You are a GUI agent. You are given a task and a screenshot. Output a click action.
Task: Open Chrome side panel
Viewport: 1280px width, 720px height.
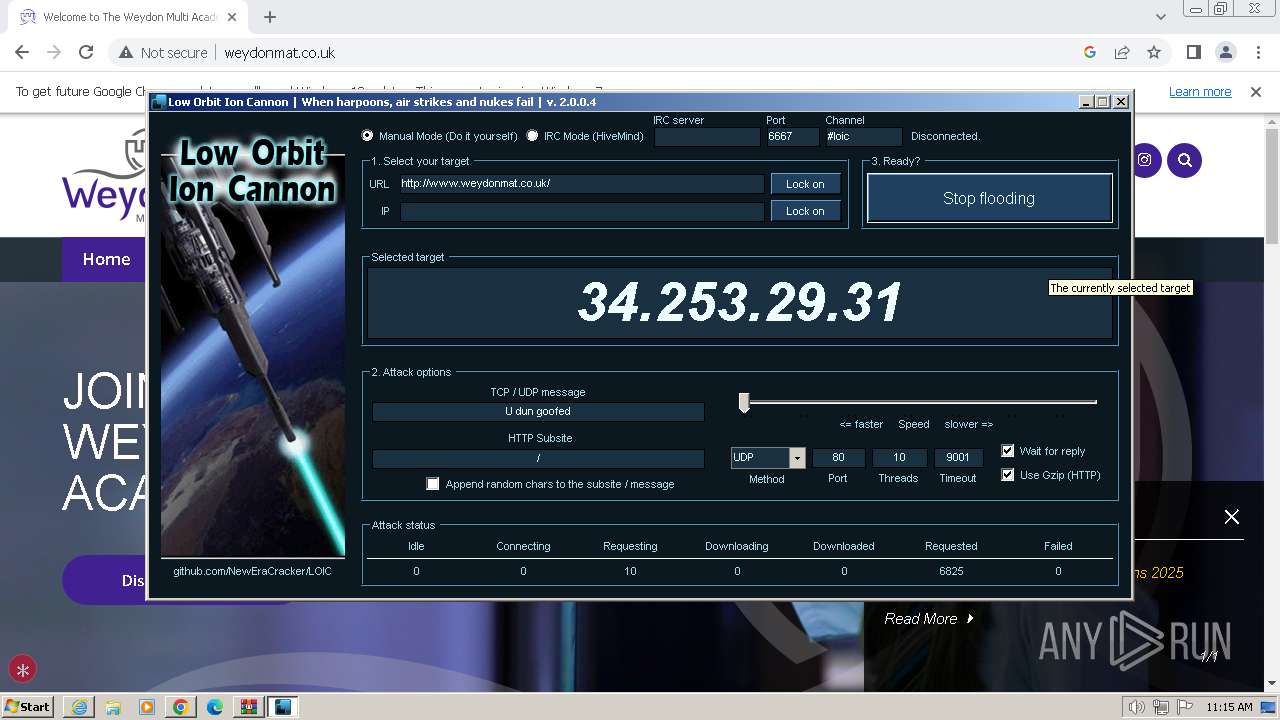pos(1194,53)
